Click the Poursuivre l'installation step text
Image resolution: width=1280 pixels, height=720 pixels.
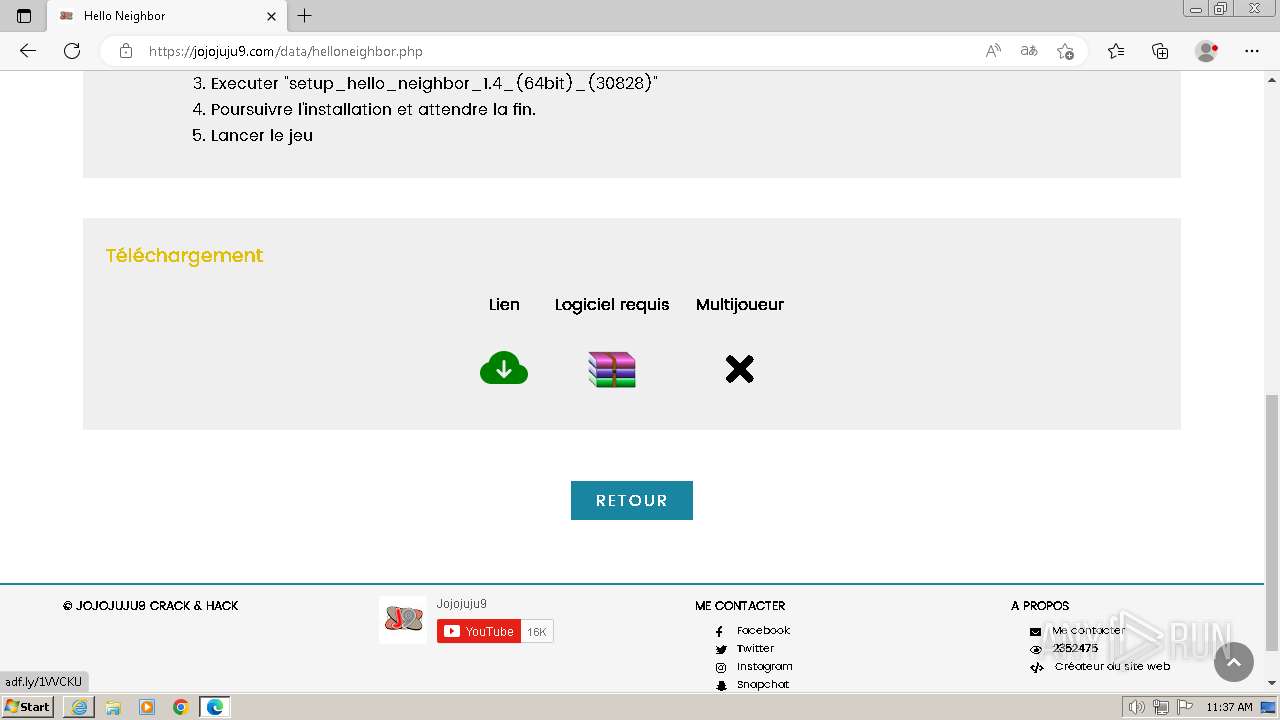tap(373, 109)
